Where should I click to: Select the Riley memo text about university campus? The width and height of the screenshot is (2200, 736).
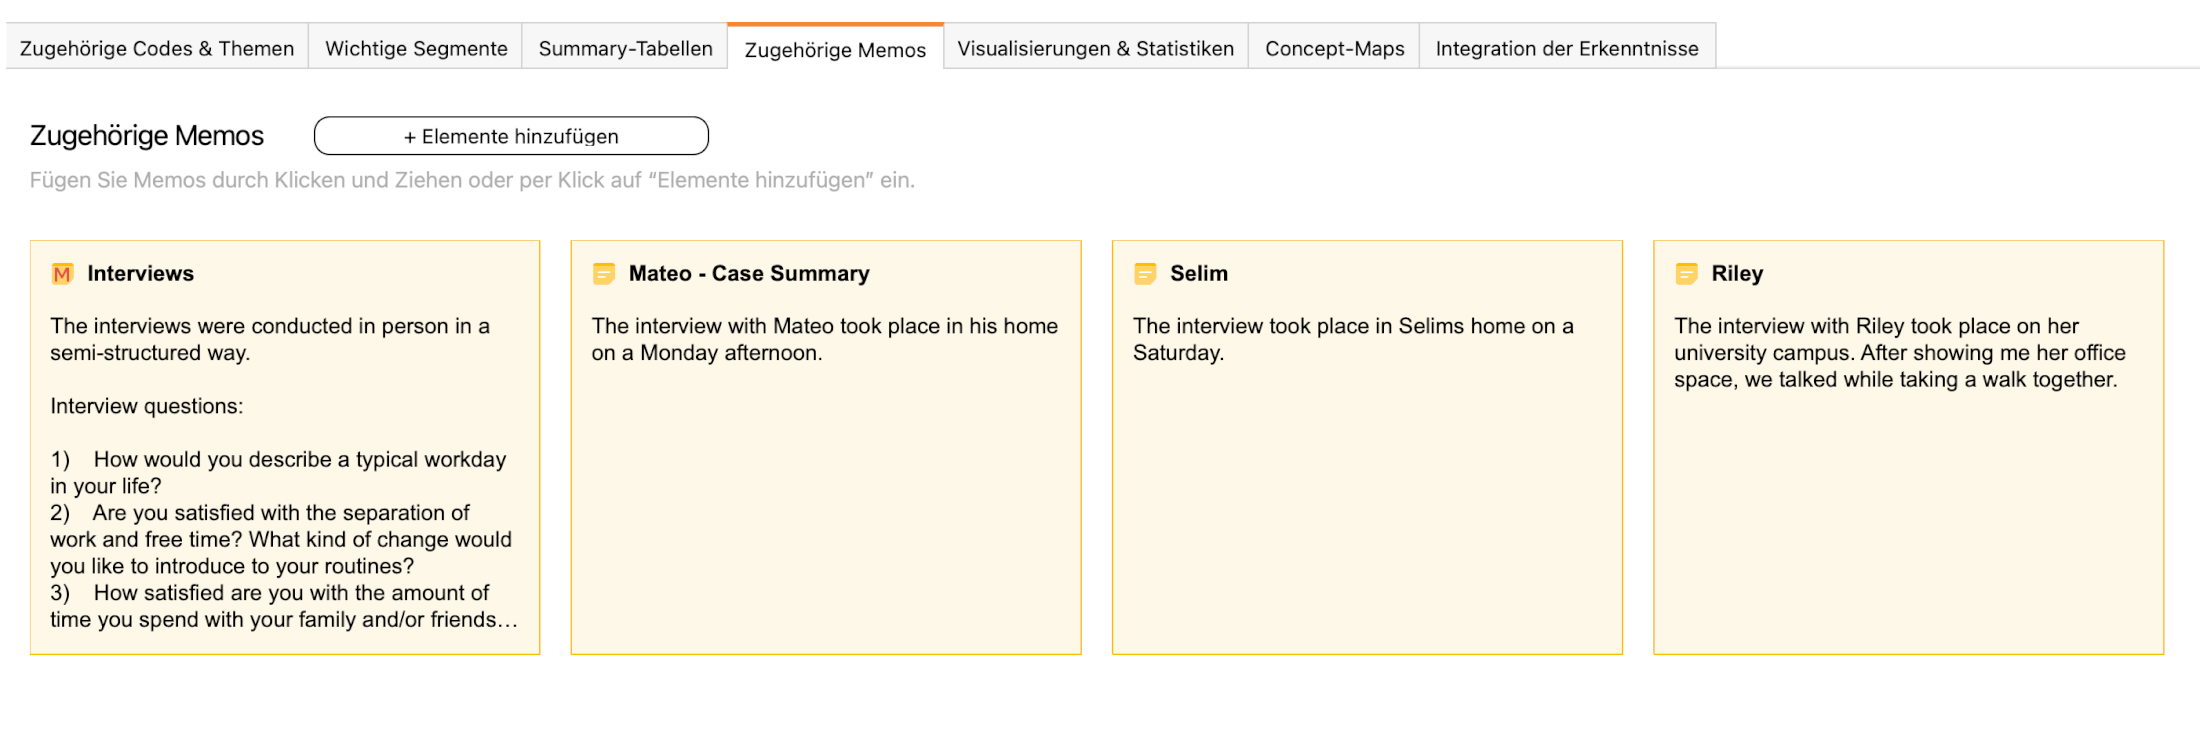(1898, 353)
